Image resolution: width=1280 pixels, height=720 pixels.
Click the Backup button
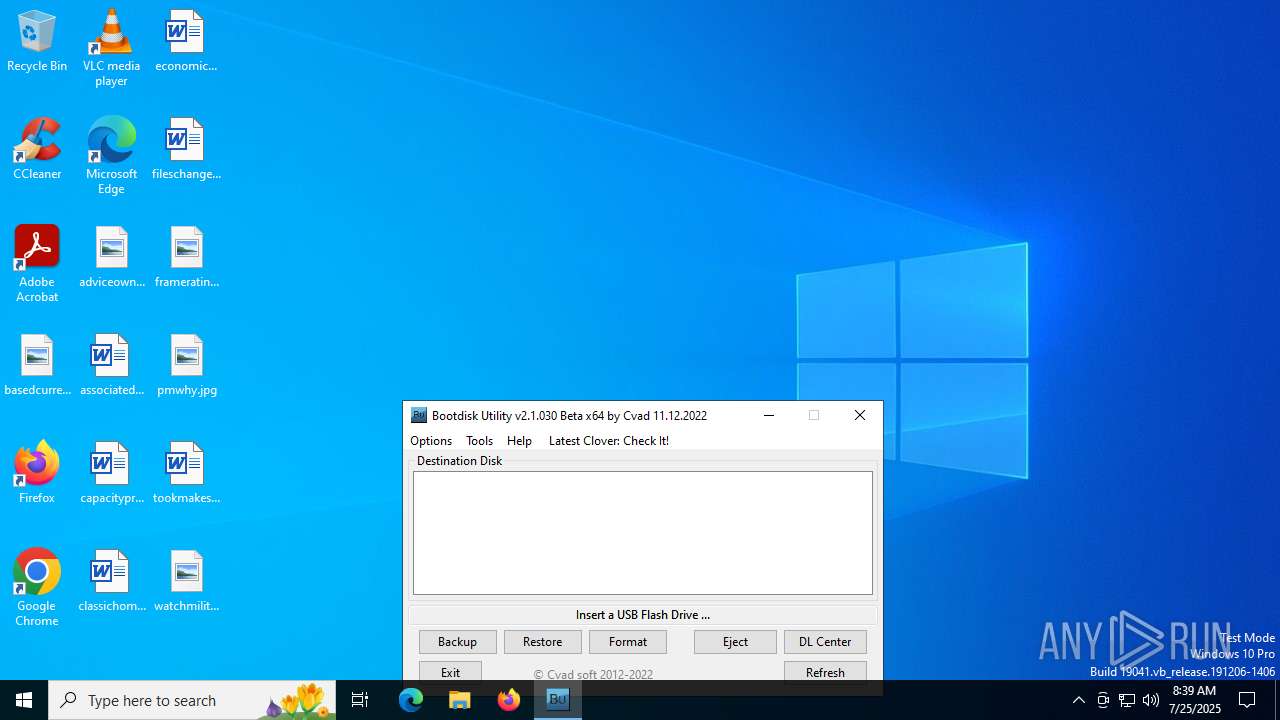(457, 642)
